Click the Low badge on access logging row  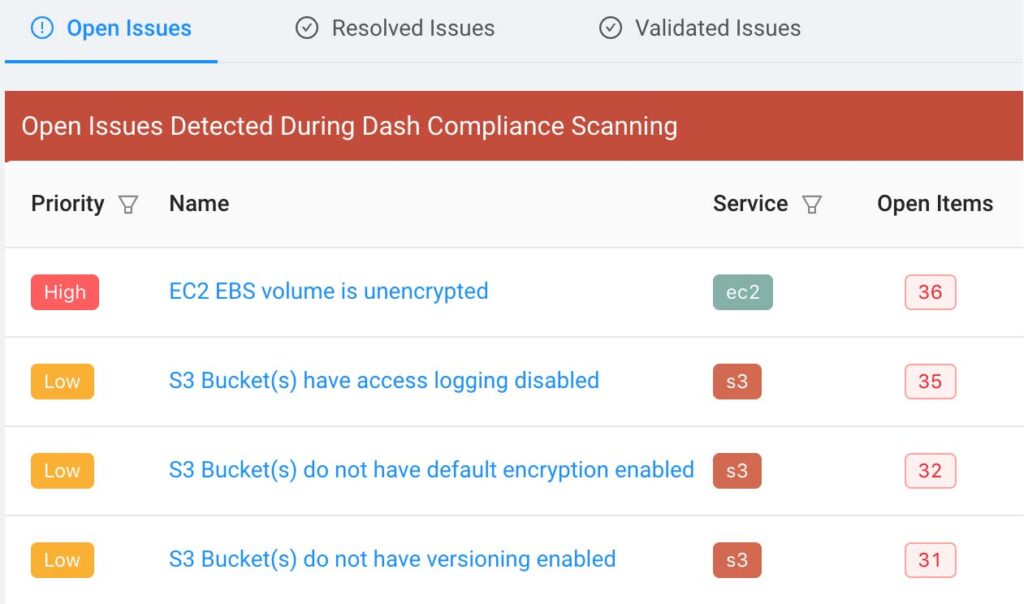coord(62,381)
